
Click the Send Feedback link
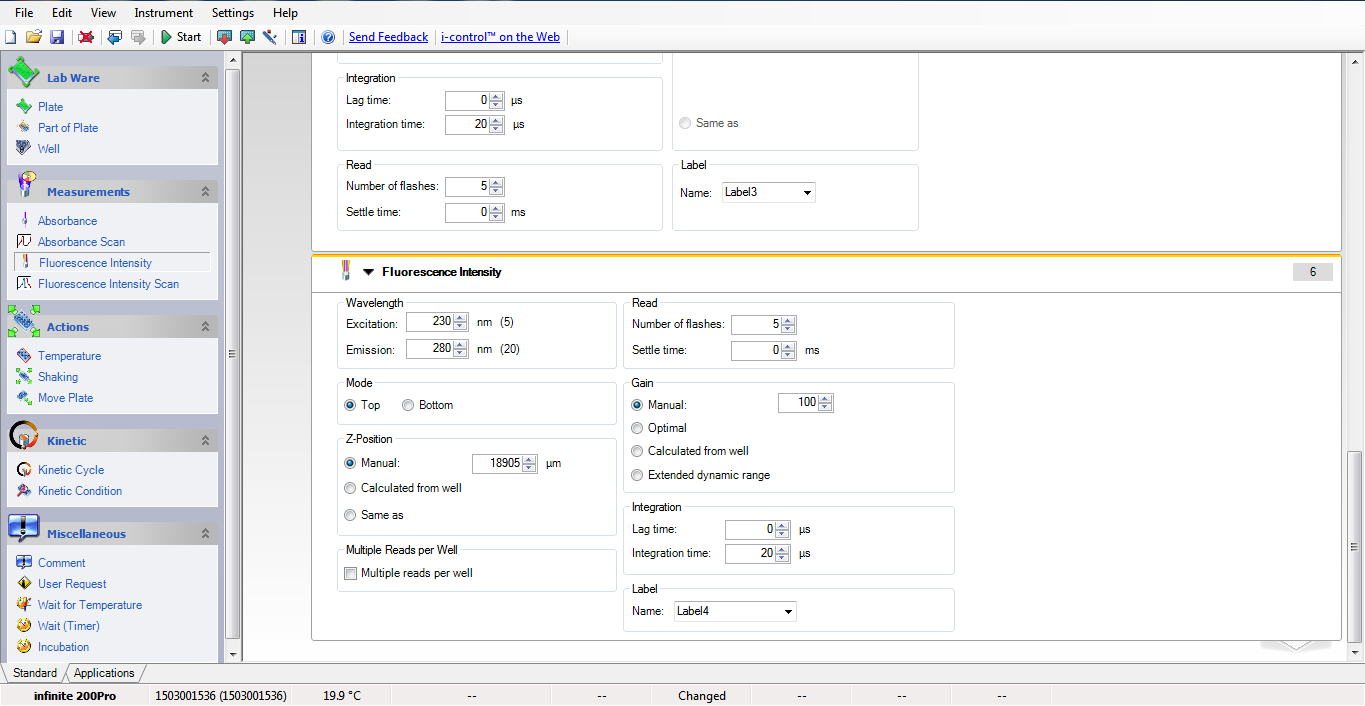pos(388,37)
